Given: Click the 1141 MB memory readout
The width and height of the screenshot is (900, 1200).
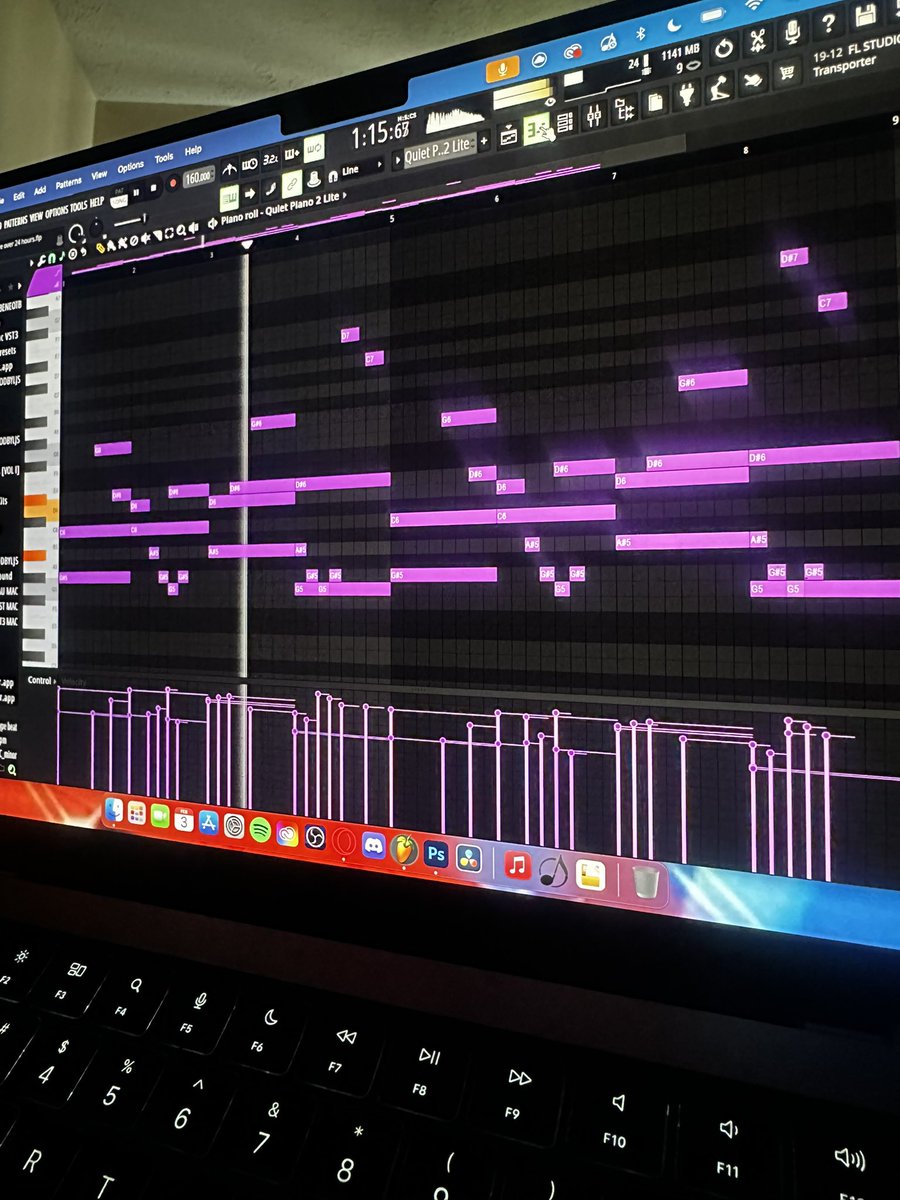Looking at the screenshot, I should coord(680,51).
